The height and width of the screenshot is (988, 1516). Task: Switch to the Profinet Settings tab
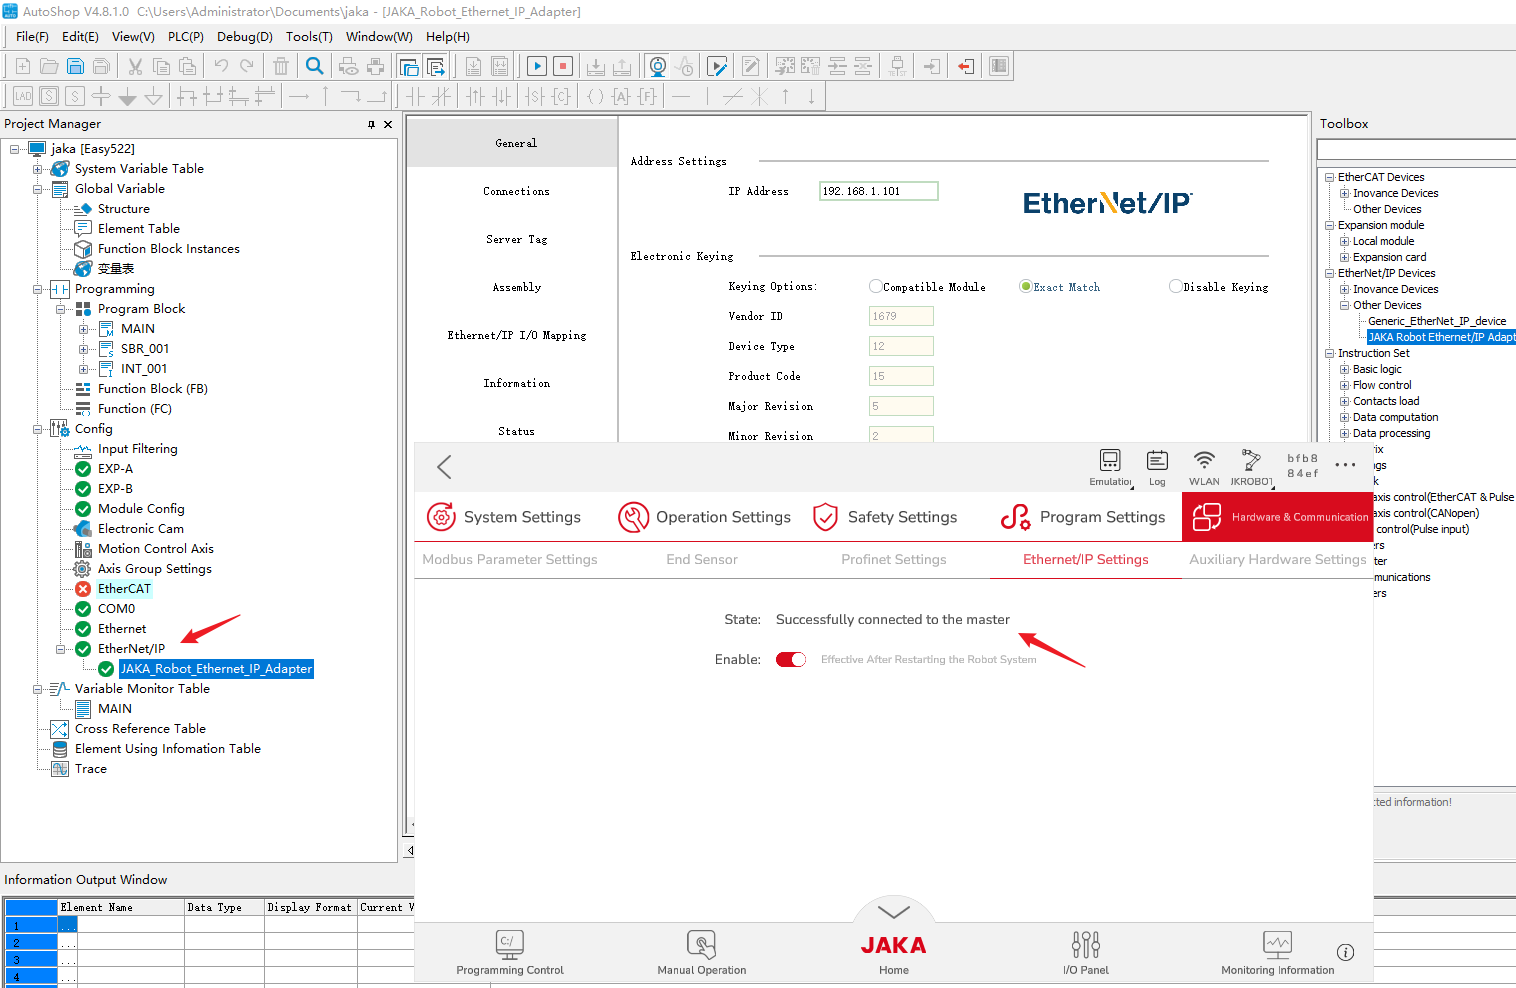click(x=893, y=560)
